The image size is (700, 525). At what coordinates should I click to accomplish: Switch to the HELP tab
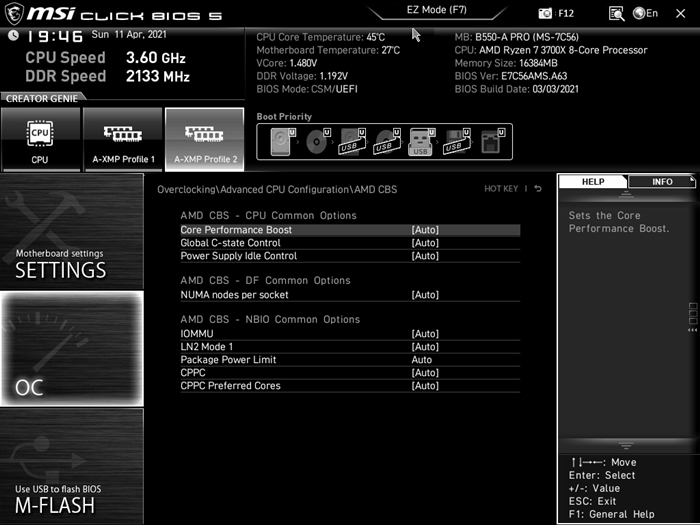click(x=593, y=182)
